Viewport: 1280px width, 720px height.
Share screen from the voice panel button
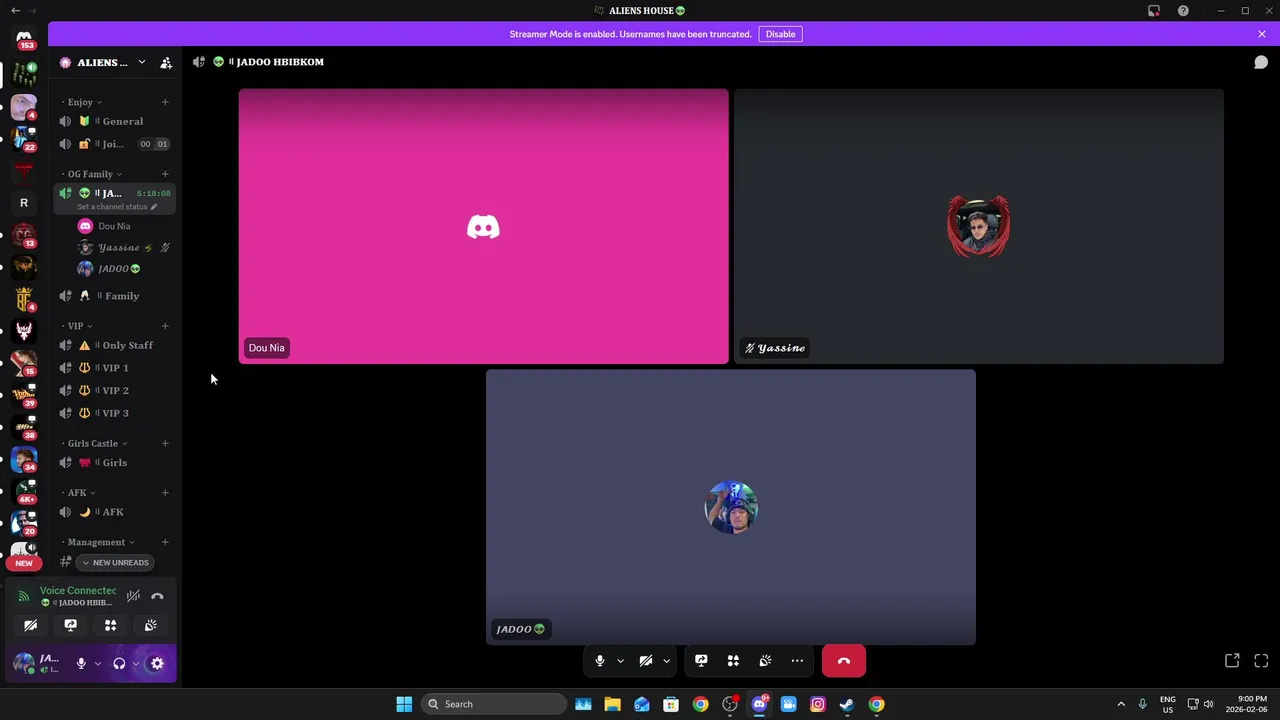tap(70, 625)
